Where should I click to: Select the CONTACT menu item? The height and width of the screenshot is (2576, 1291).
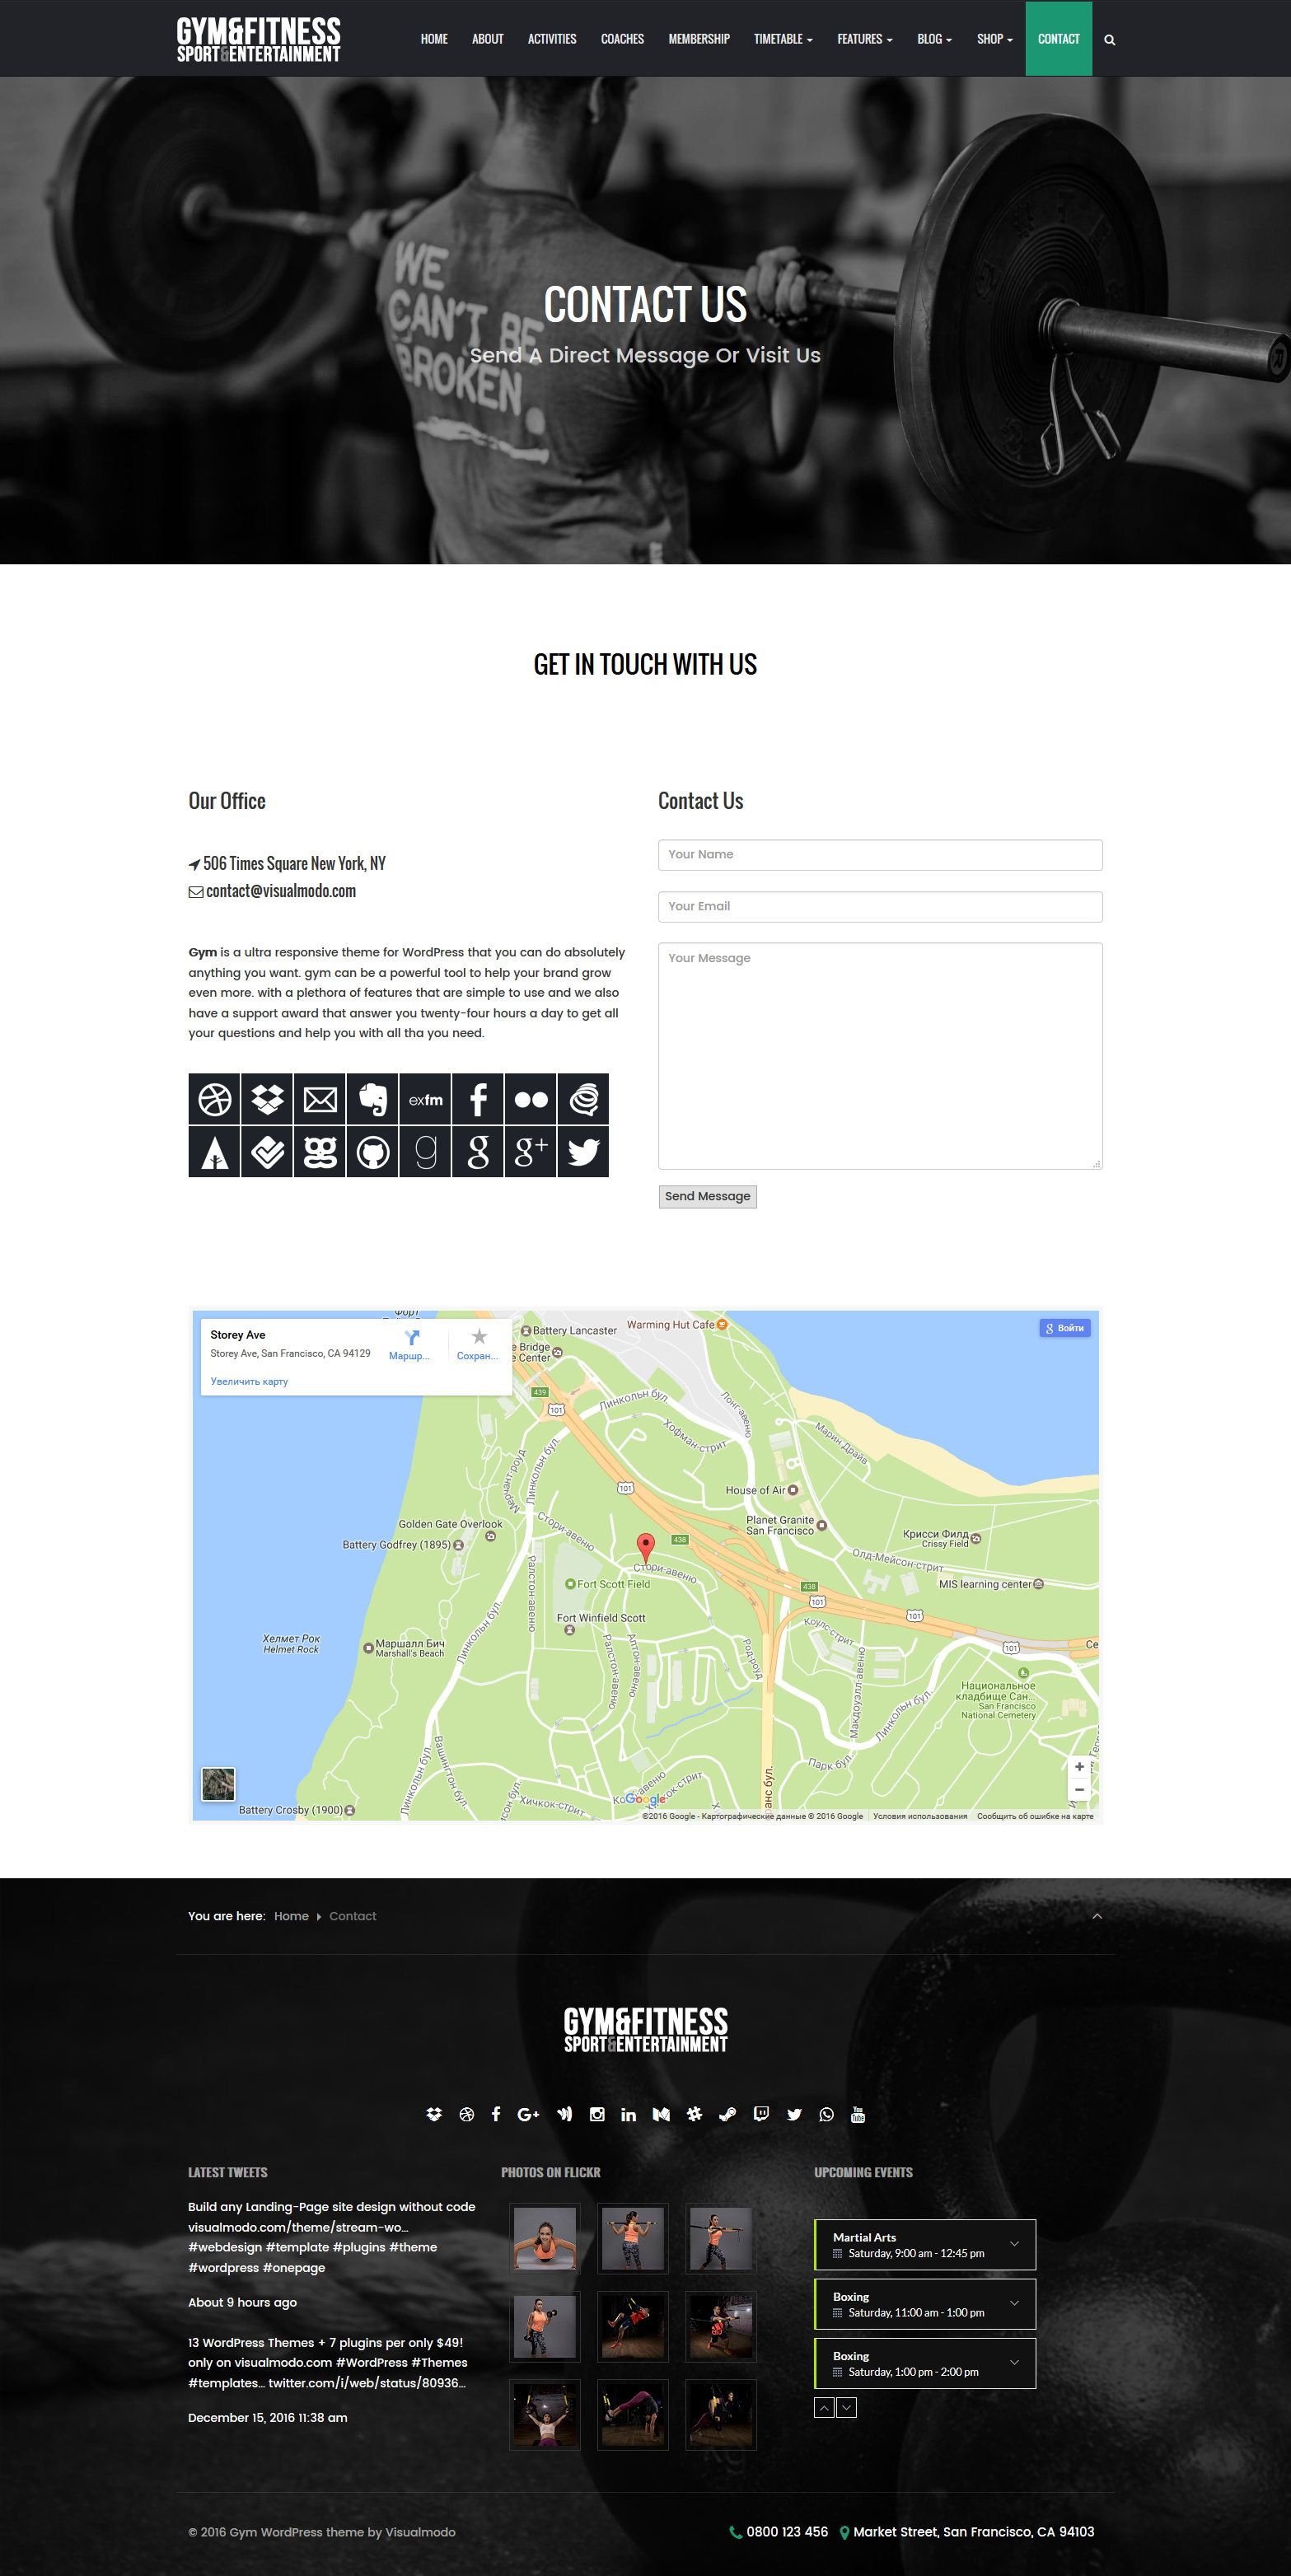click(1058, 39)
